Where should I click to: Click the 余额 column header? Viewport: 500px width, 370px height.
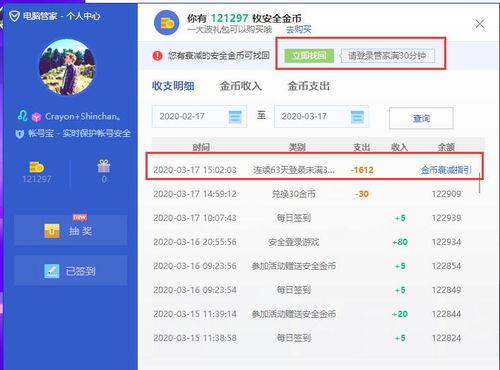pos(446,147)
